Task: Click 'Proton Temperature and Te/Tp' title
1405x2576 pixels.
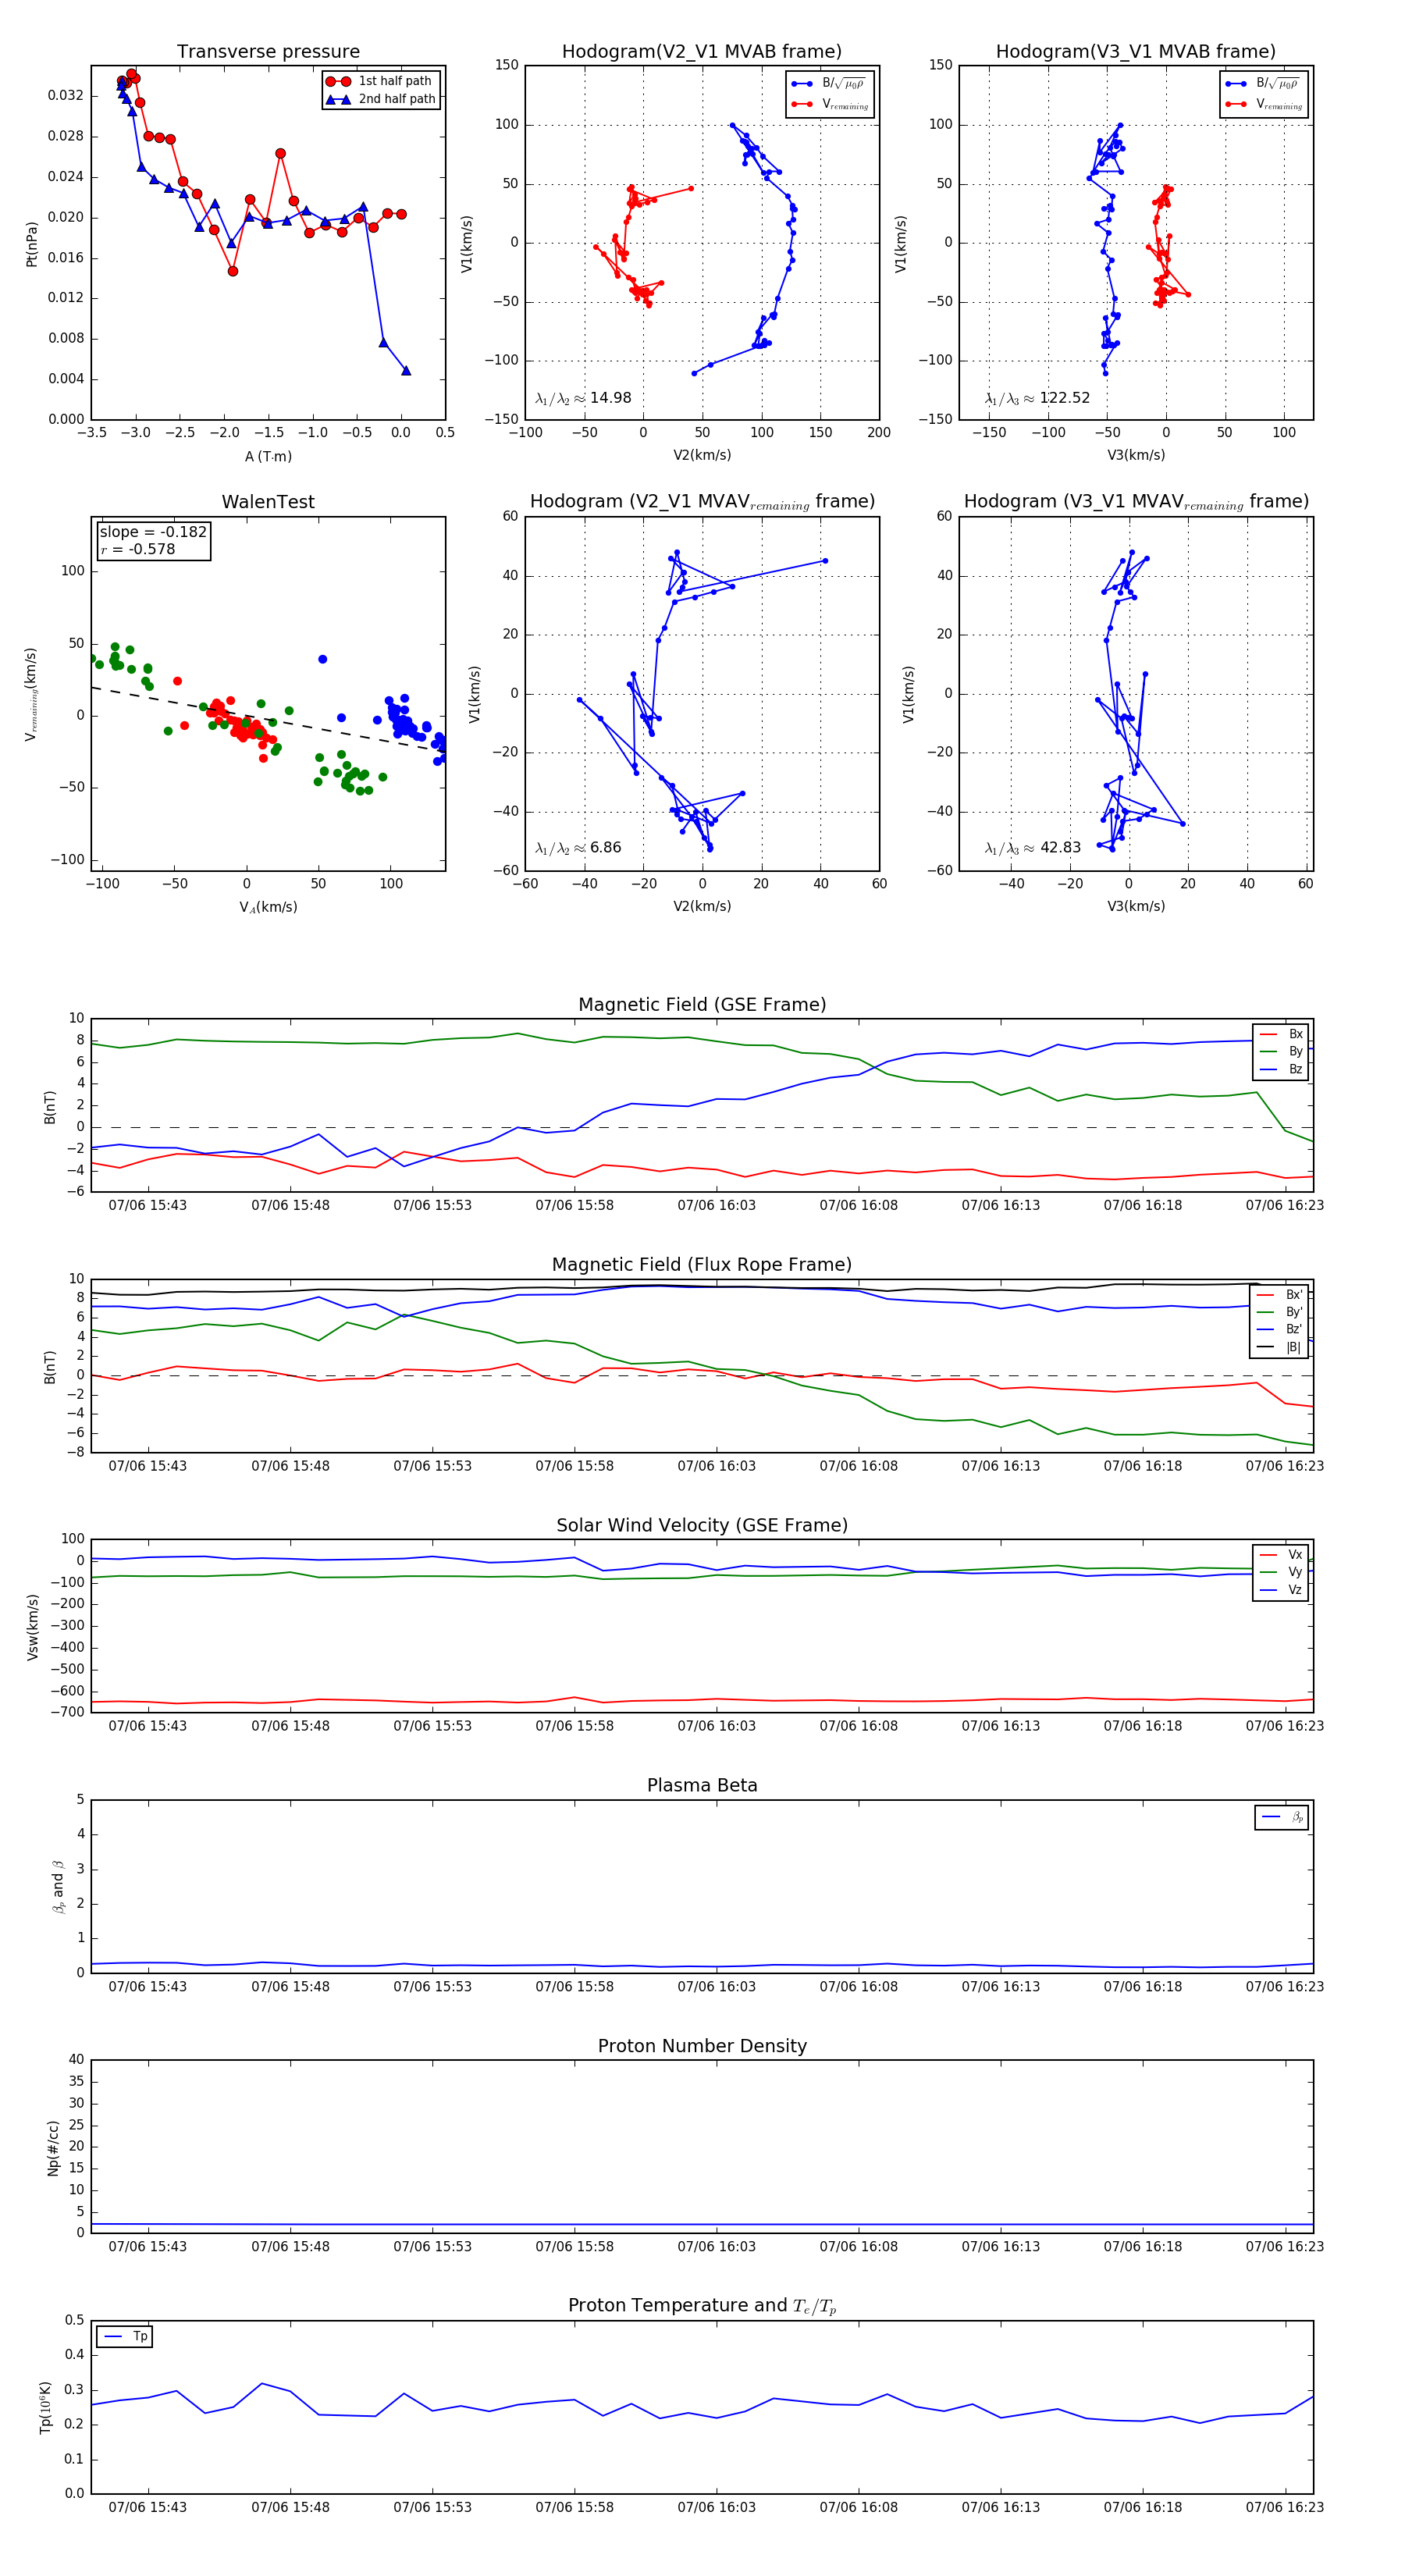Action: 702,2306
